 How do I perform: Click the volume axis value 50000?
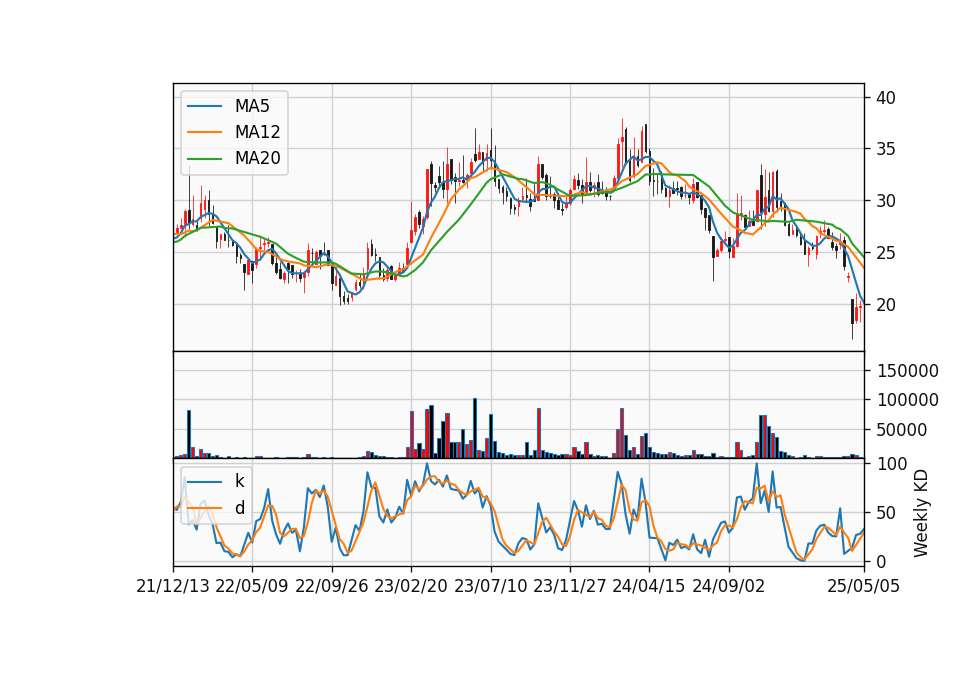[x=902, y=430]
